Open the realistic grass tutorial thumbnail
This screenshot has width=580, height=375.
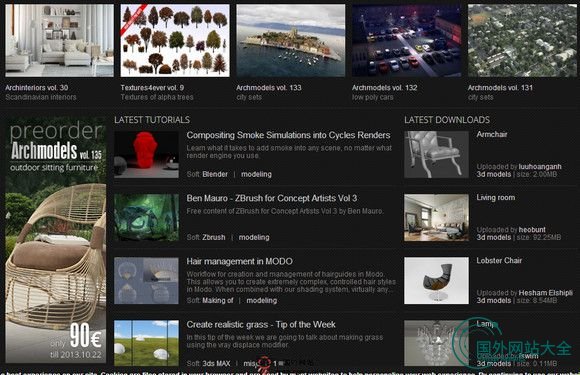click(146, 343)
